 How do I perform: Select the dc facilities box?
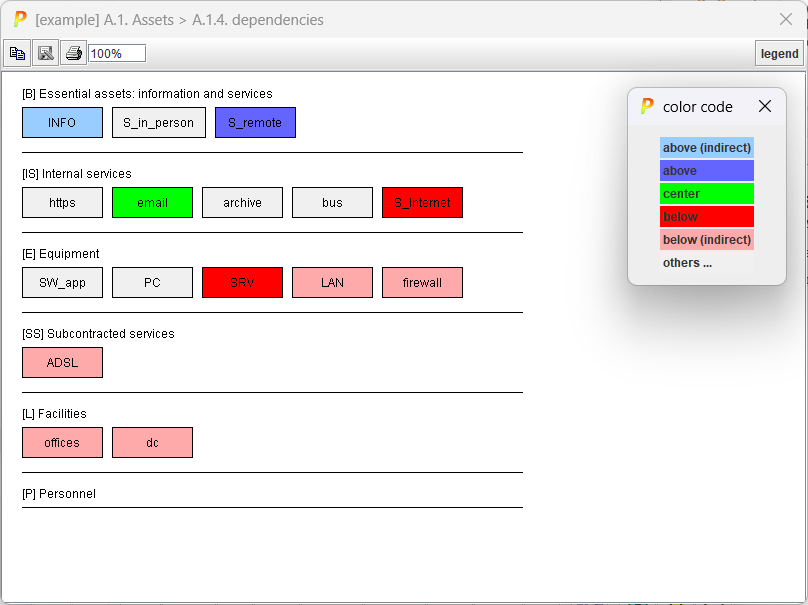[x=153, y=443]
